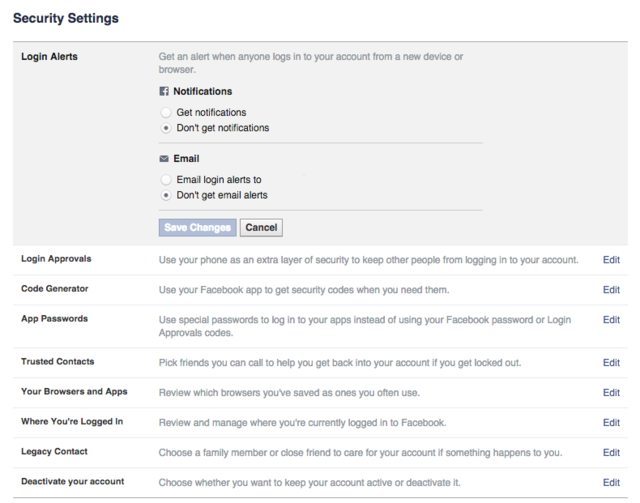Choose Don't get notifications option
Viewport: 640px width, 503px height.
point(166,128)
